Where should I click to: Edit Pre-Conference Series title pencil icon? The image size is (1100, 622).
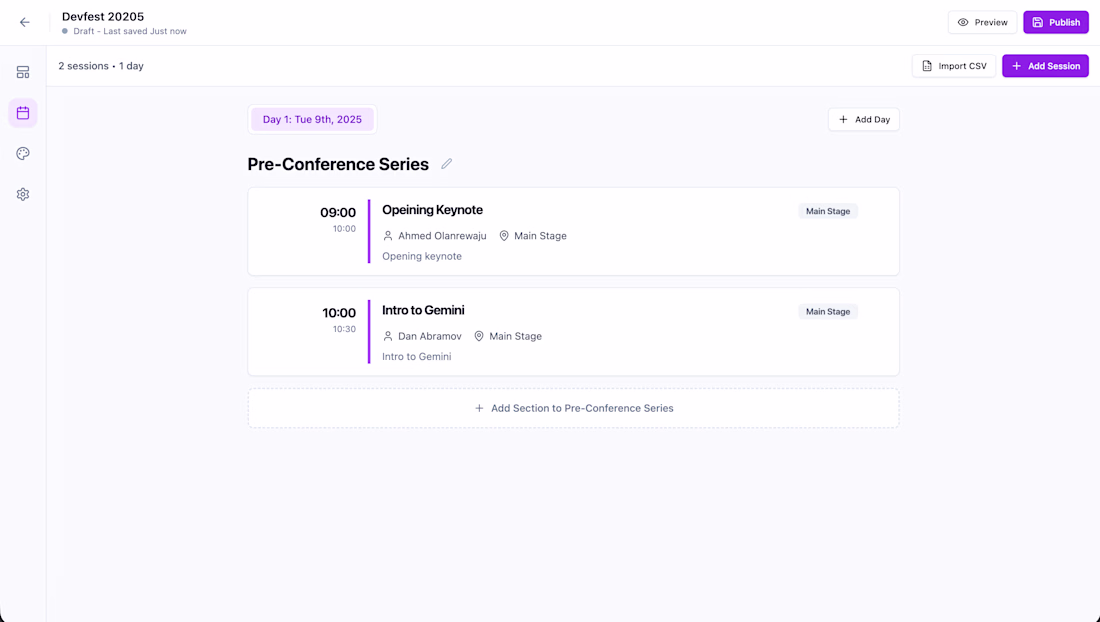(x=447, y=164)
